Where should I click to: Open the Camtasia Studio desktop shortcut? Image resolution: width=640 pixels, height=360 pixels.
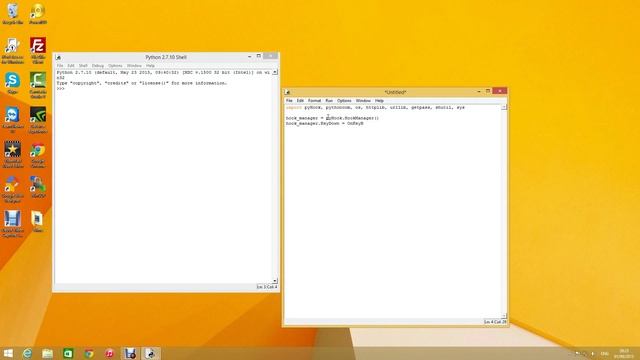click(38, 85)
